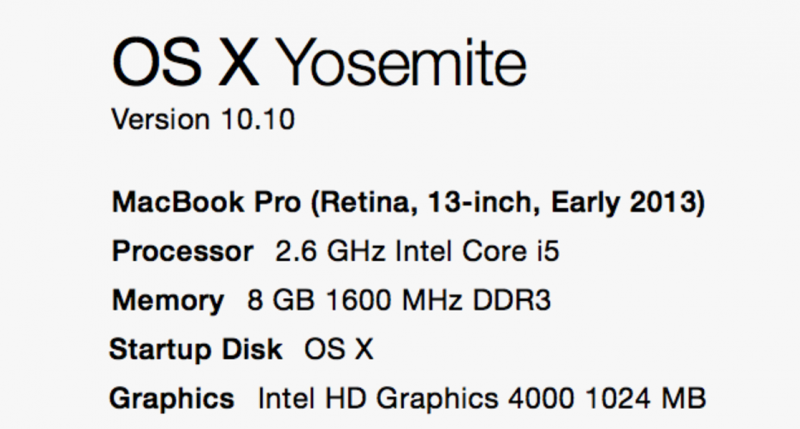The height and width of the screenshot is (429, 800).
Task: Click the Graphics label
Action: 171,398
